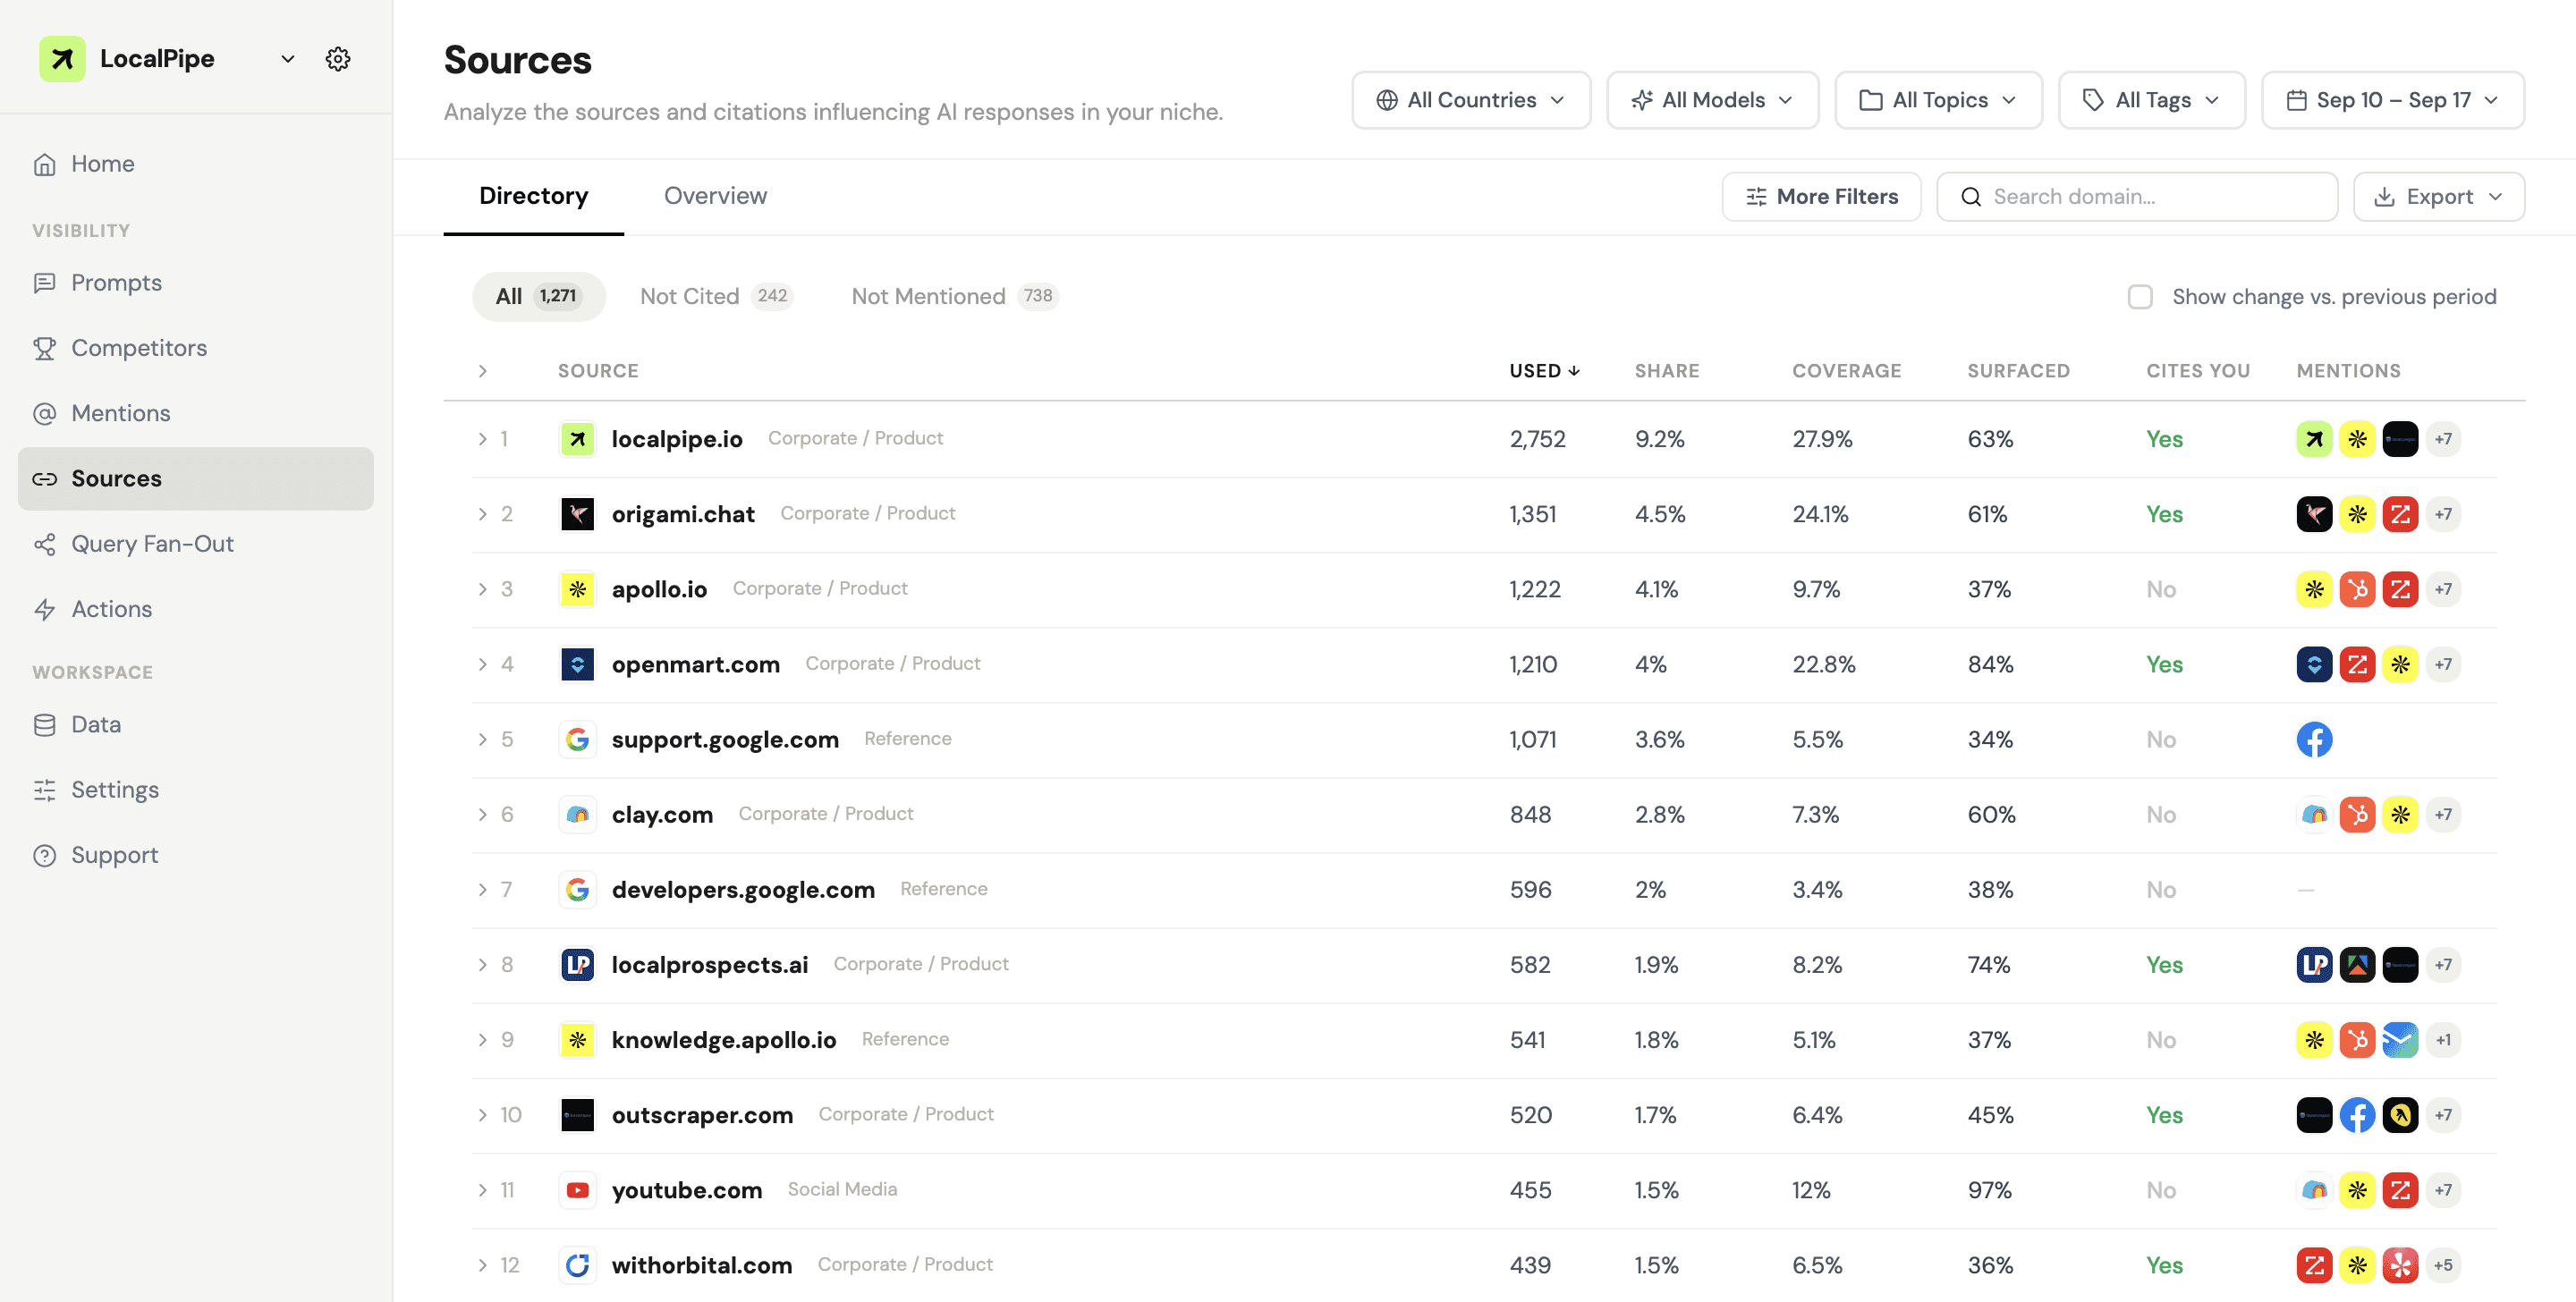Viewport: 2576px width, 1302px height.
Task: Click the search magnifier icon
Action: (x=1970, y=197)
